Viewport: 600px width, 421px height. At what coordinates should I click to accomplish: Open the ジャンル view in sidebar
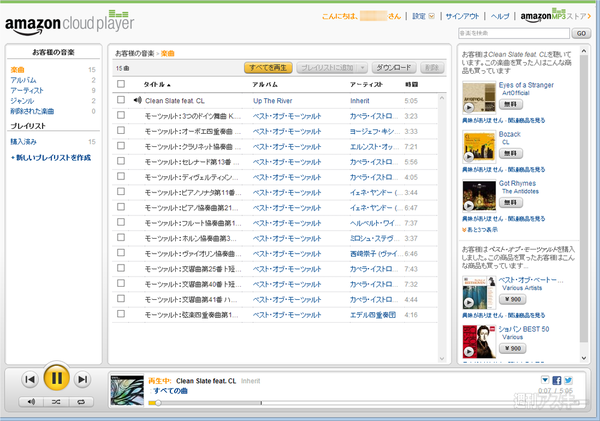pos(22,101)
